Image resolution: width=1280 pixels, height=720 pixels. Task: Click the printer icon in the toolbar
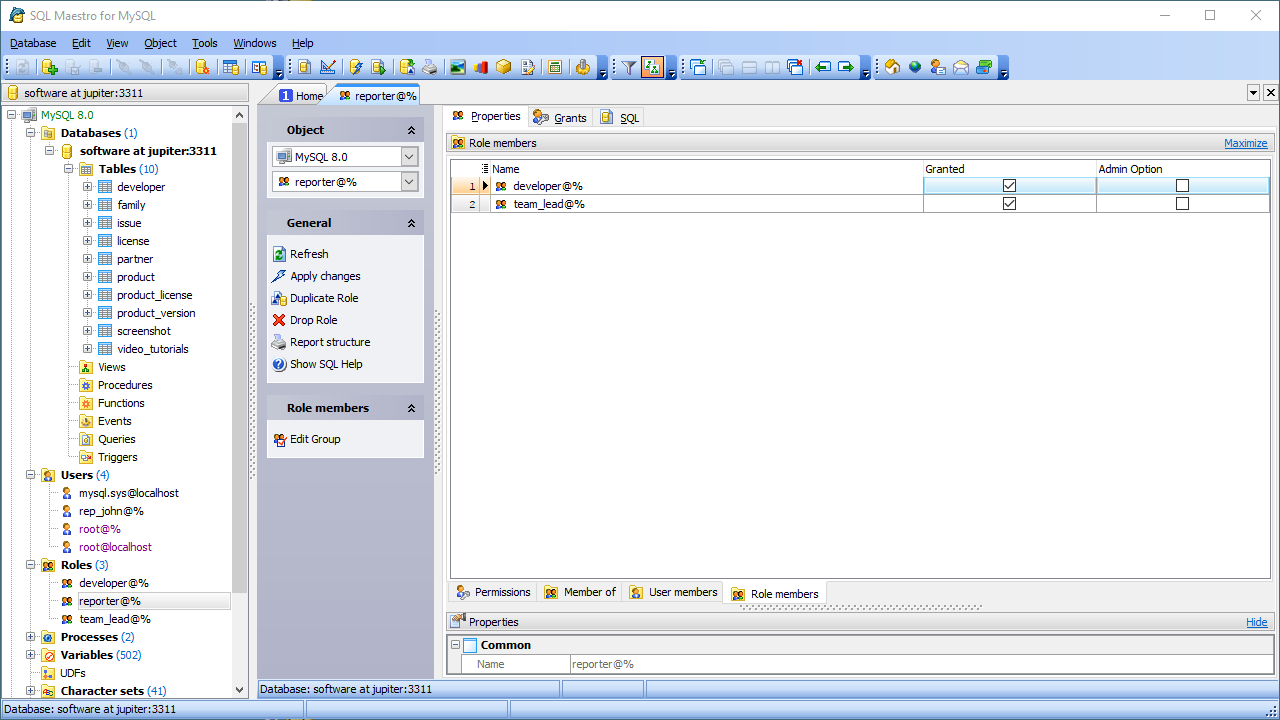point(430,67)
